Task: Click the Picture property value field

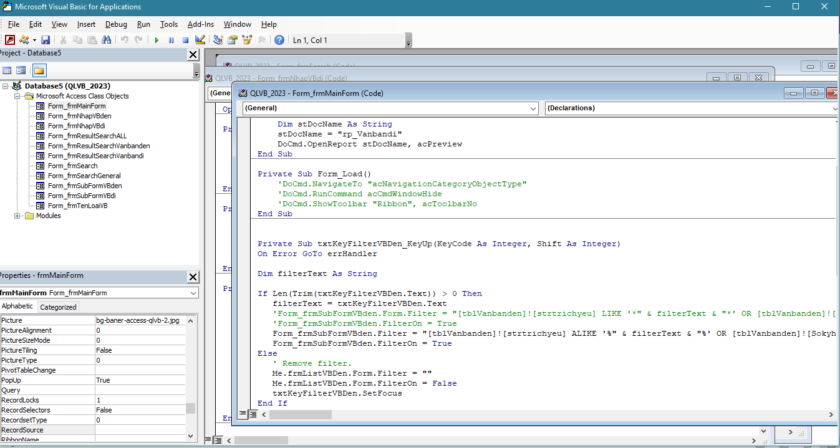Action: tap(140, 320)
